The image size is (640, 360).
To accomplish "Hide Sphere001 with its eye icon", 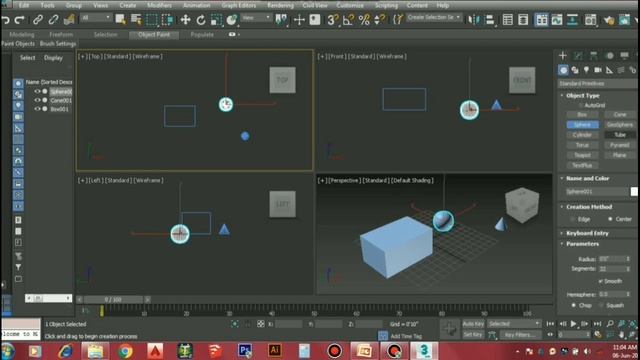I will click(37, 91).
